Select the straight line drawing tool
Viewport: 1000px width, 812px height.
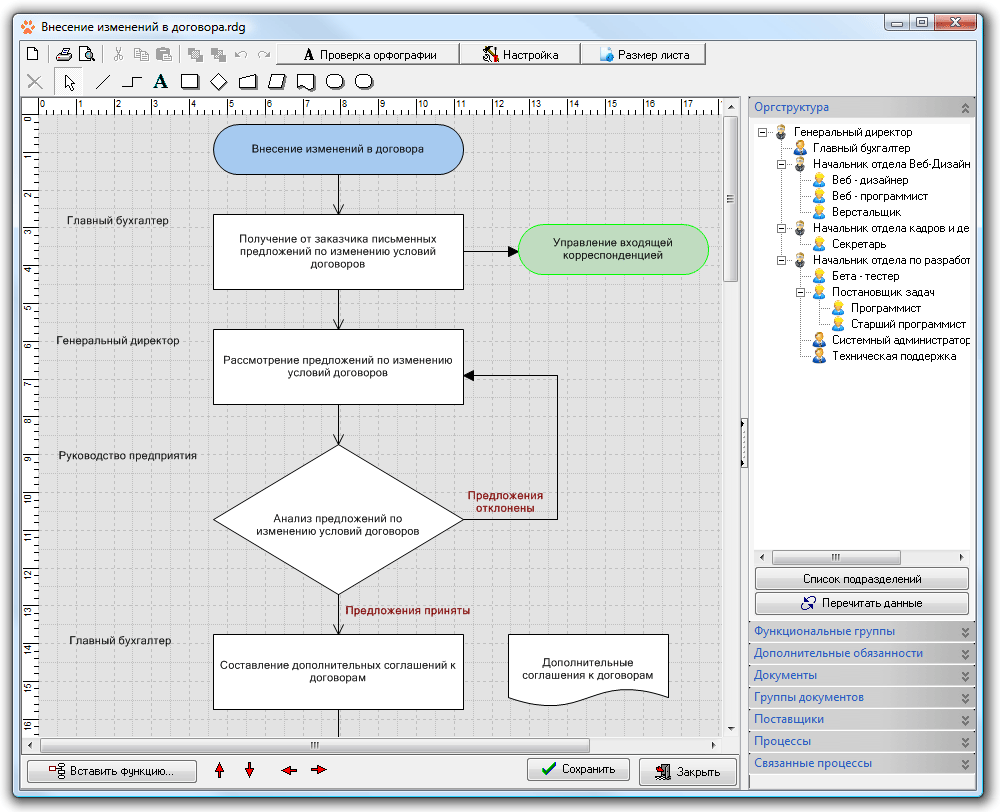(102, 82)
